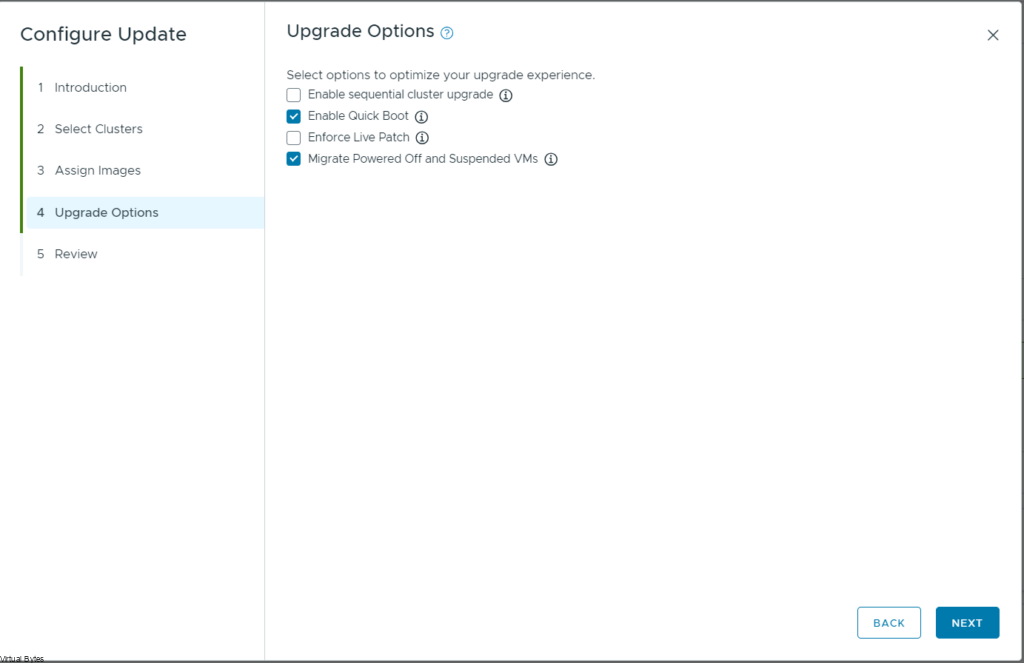The width and height of the screenshot is (1024, 663).
Task: Tick the Enforce Live Patch checkbox
Action: 294,137
